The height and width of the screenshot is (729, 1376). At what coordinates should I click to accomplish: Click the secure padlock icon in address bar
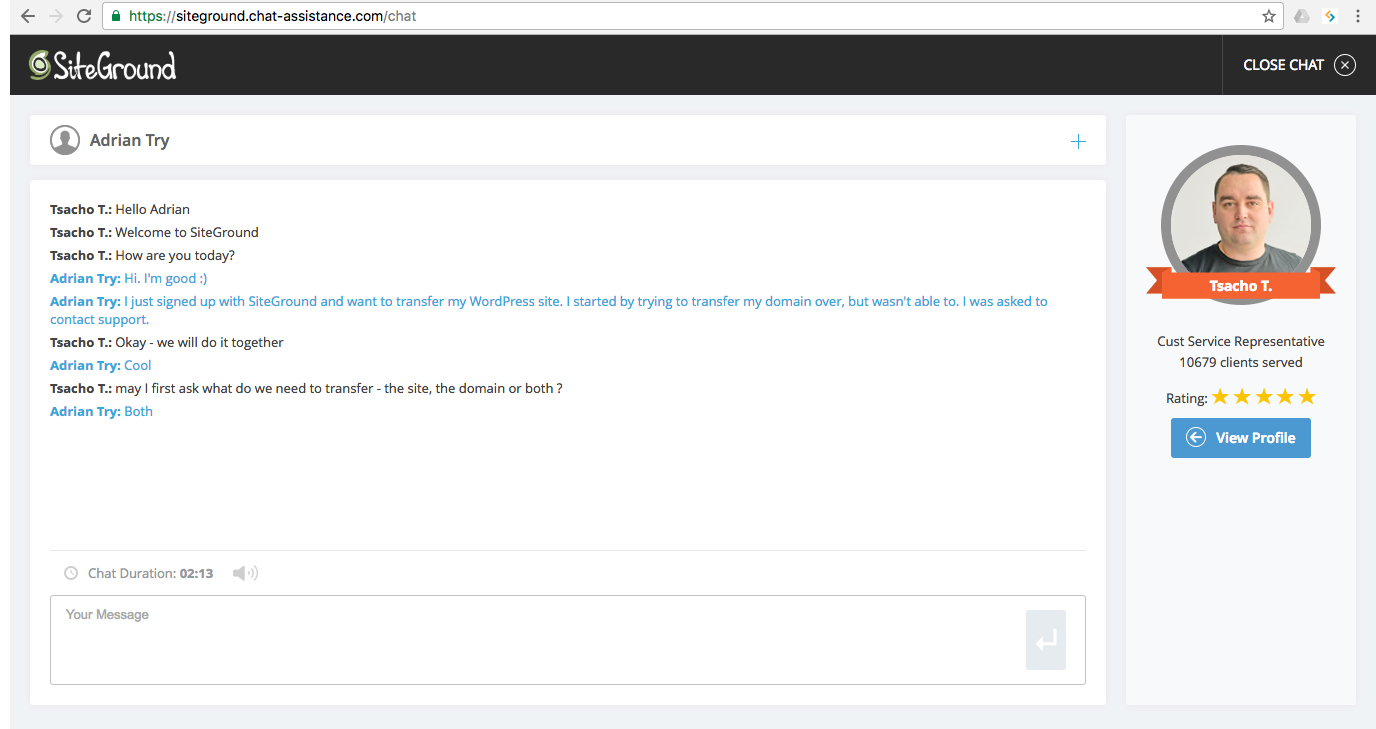pos(116,16)
